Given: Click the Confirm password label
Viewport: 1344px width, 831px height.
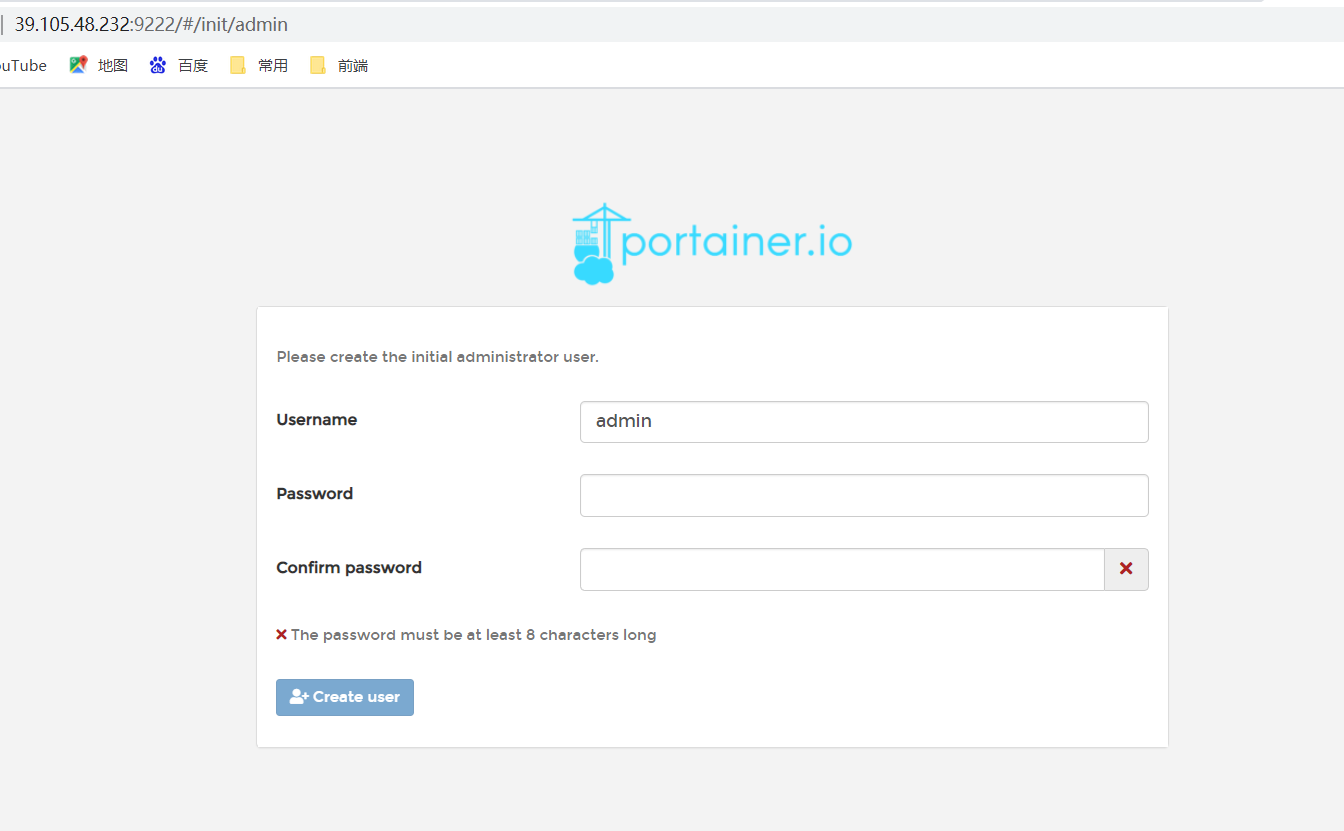Looking at the screenshot, I should tap(349, 568).
